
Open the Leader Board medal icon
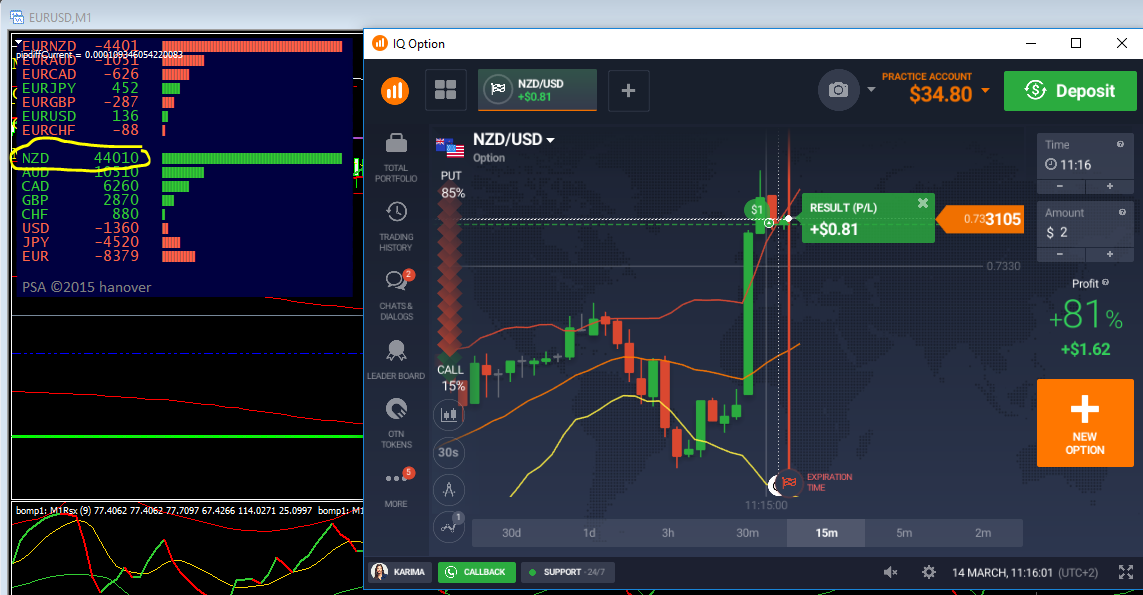coord(396,351)
